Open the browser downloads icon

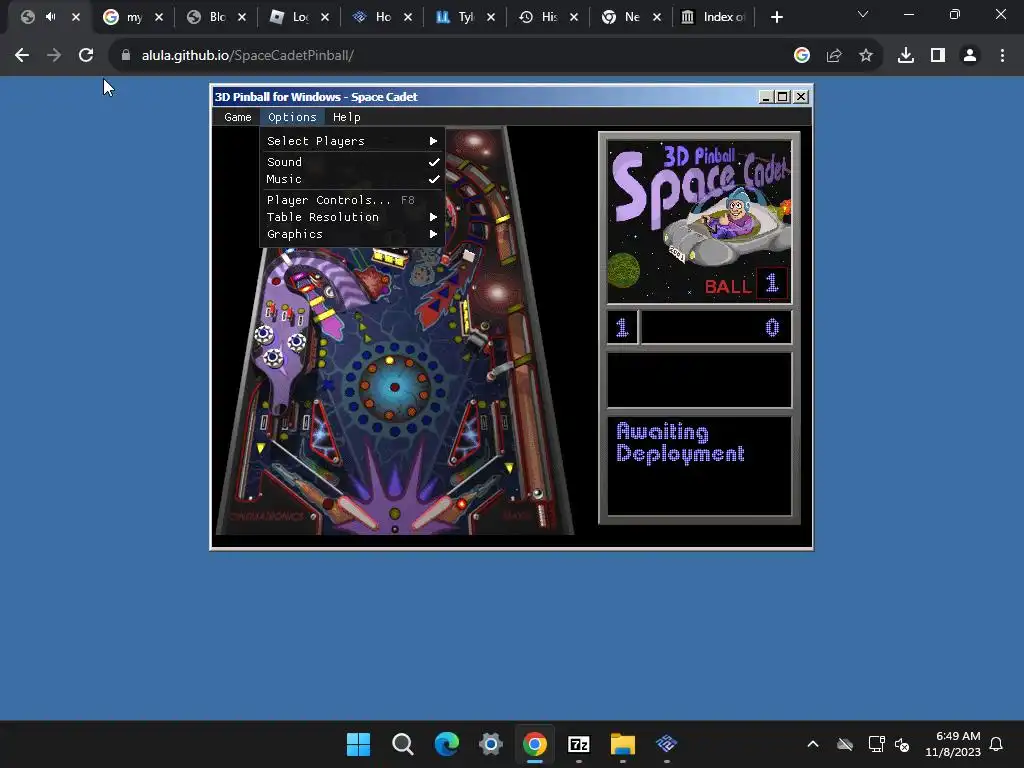[906, 56]
